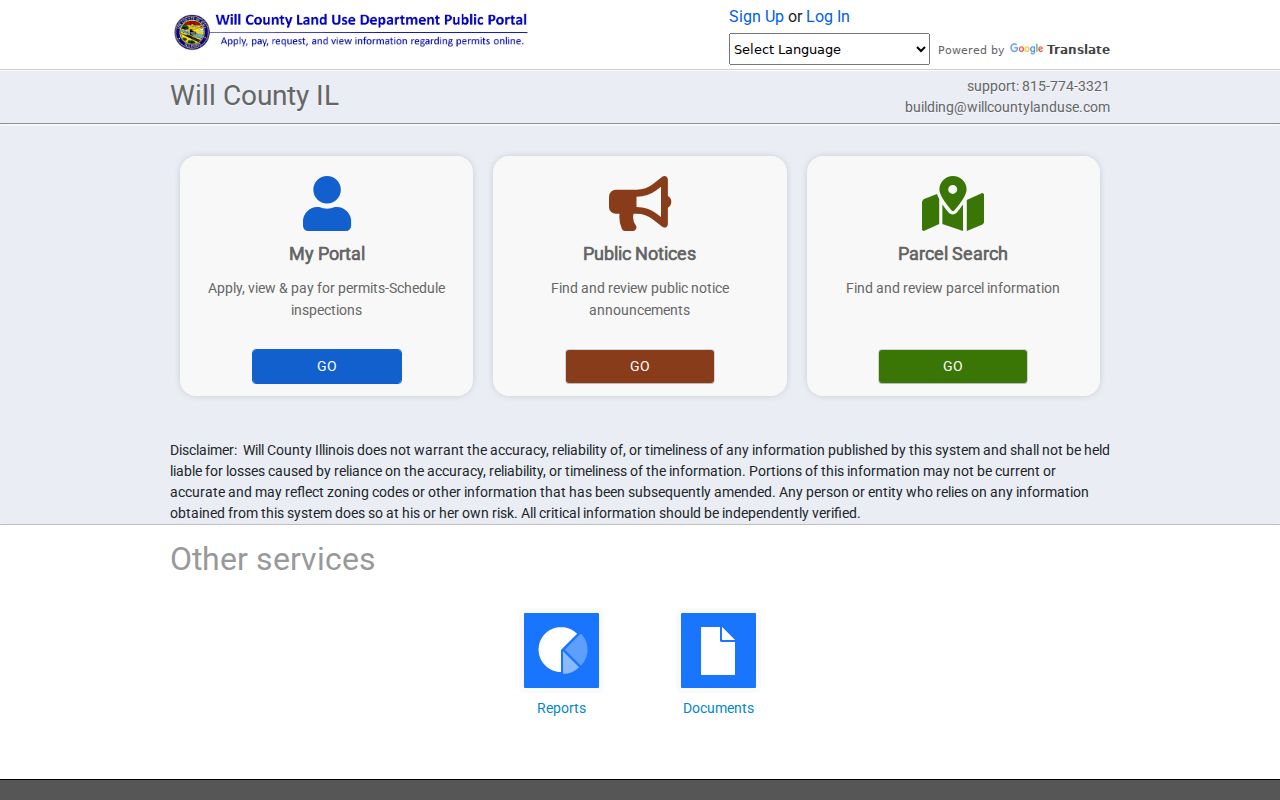1280x800 pixels.
Task: Click 'Find and review public notice announcements' text
Action: 640,299
